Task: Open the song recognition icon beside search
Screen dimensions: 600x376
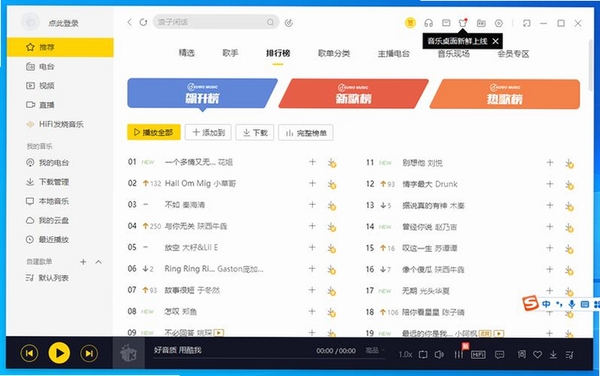Action: tap(289, 23)
